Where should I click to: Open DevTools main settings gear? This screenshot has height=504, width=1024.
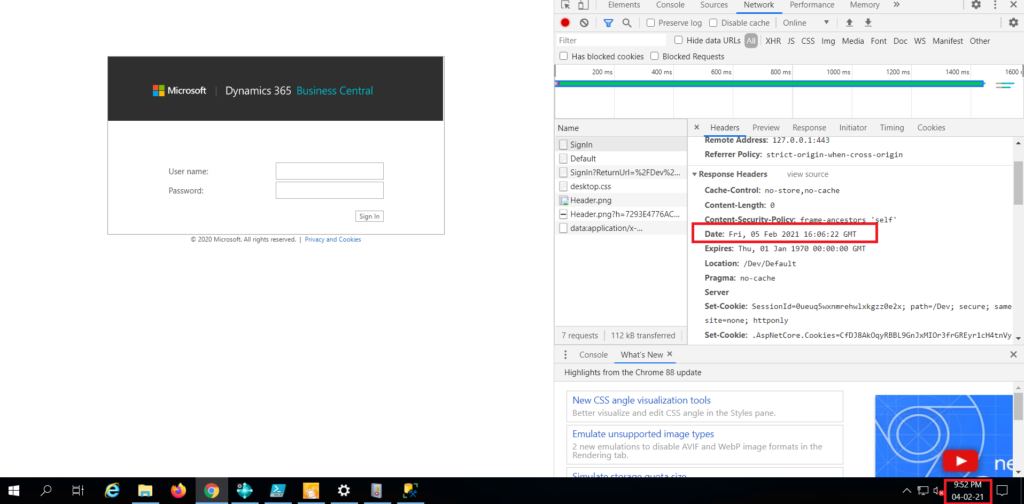976,5
